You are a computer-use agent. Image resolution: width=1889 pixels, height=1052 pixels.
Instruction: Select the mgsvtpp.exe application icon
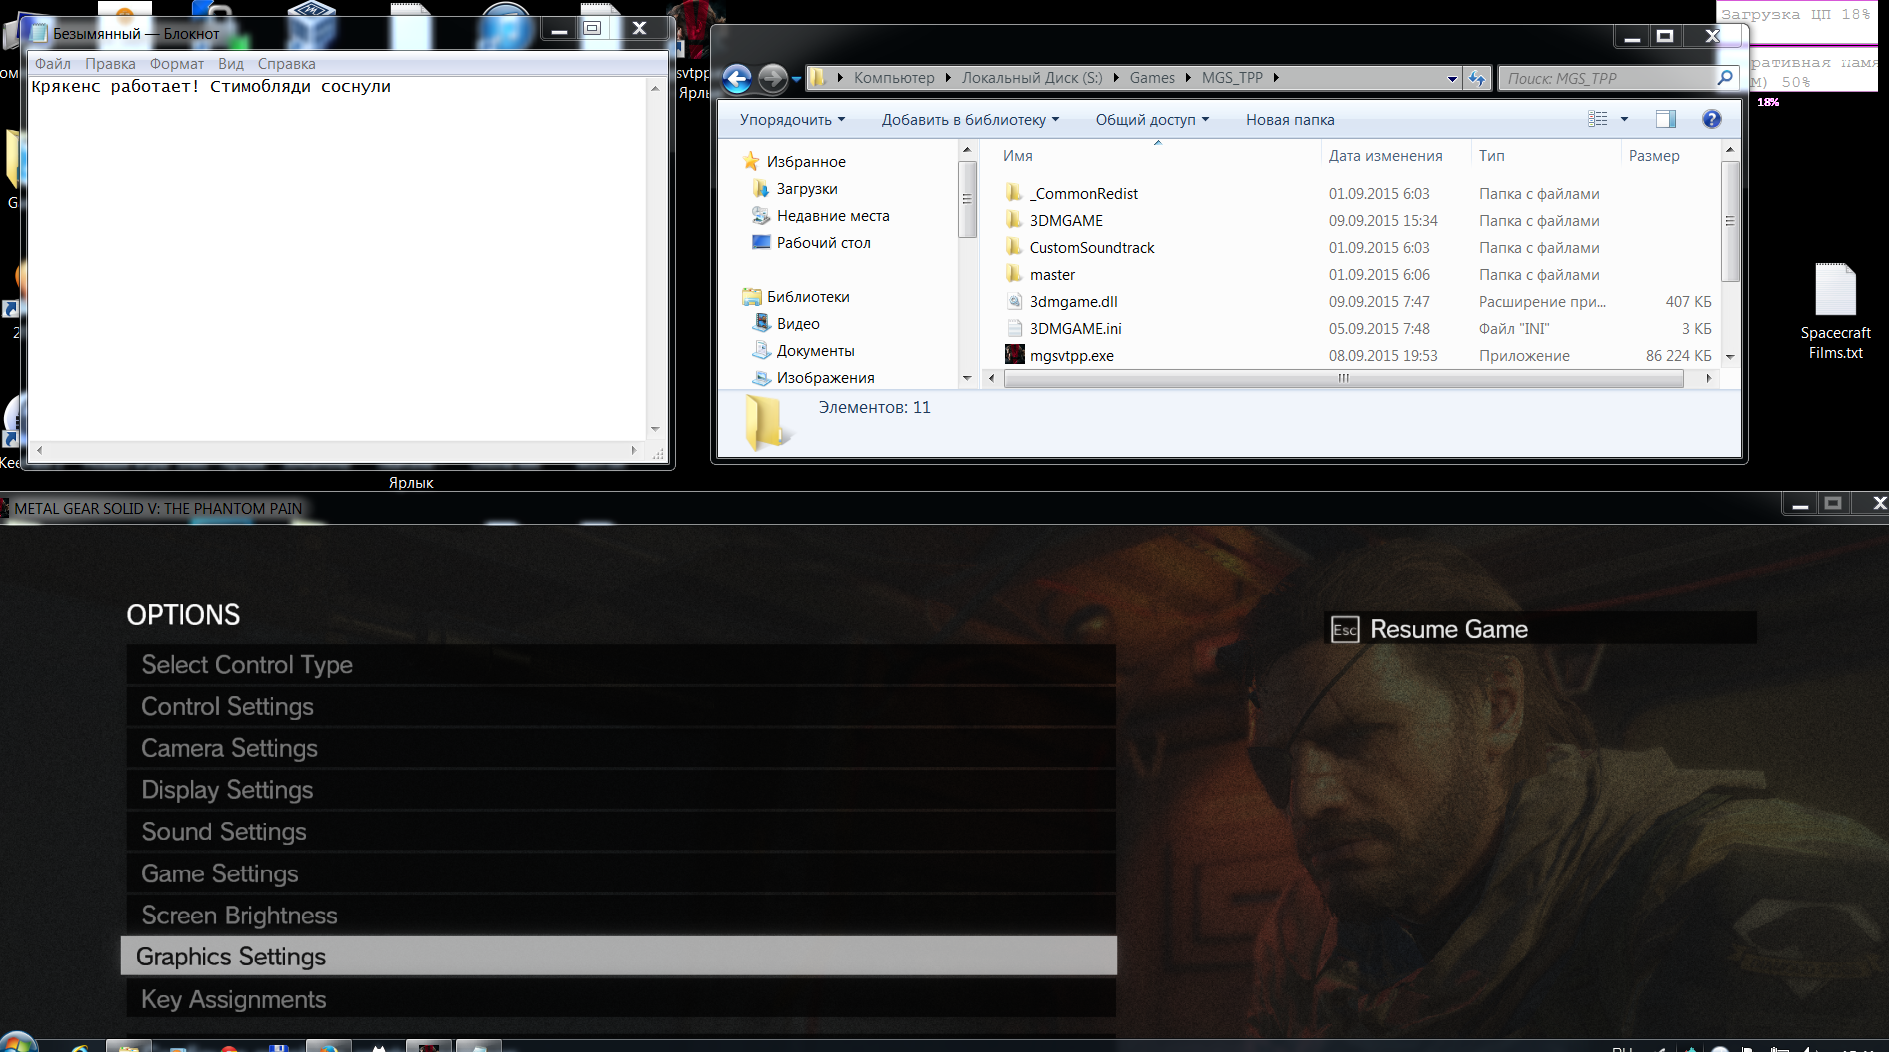tap(1015, 355)
